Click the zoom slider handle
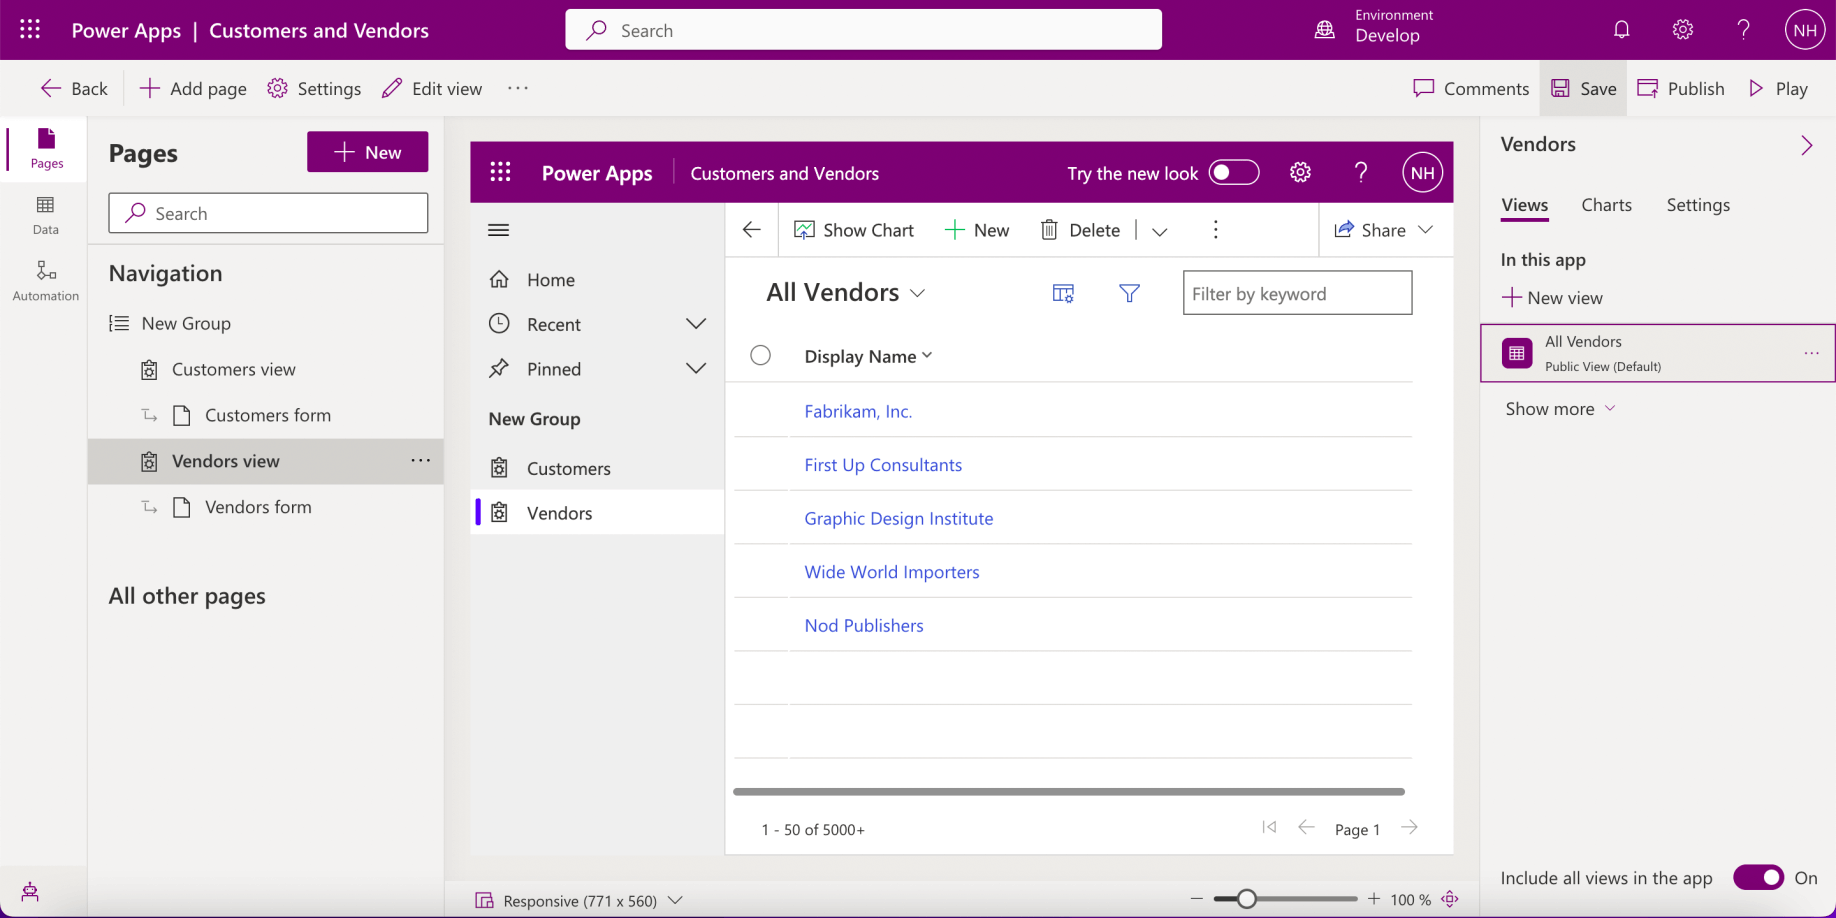This screenshot has height=918, width=1836. click(x=1246, y=899)
